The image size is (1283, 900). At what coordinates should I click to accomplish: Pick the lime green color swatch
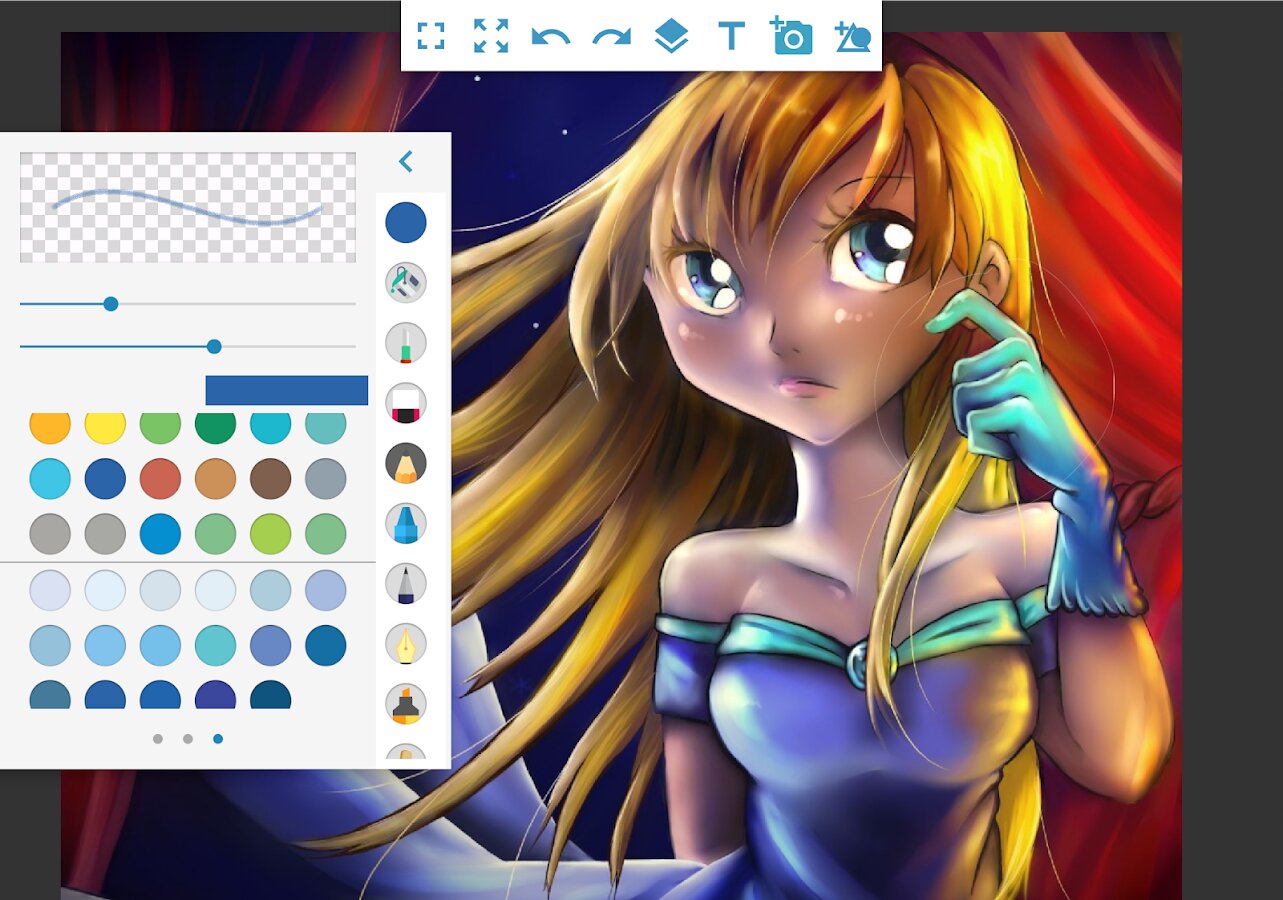[270, 534]
